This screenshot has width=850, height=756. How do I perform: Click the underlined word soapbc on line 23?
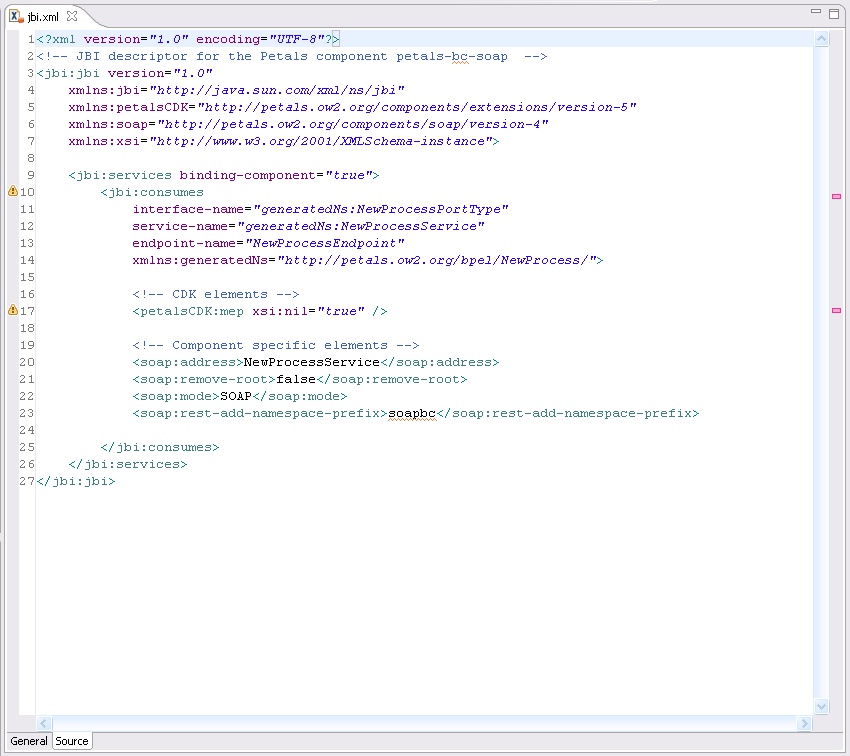coord(412,413)
